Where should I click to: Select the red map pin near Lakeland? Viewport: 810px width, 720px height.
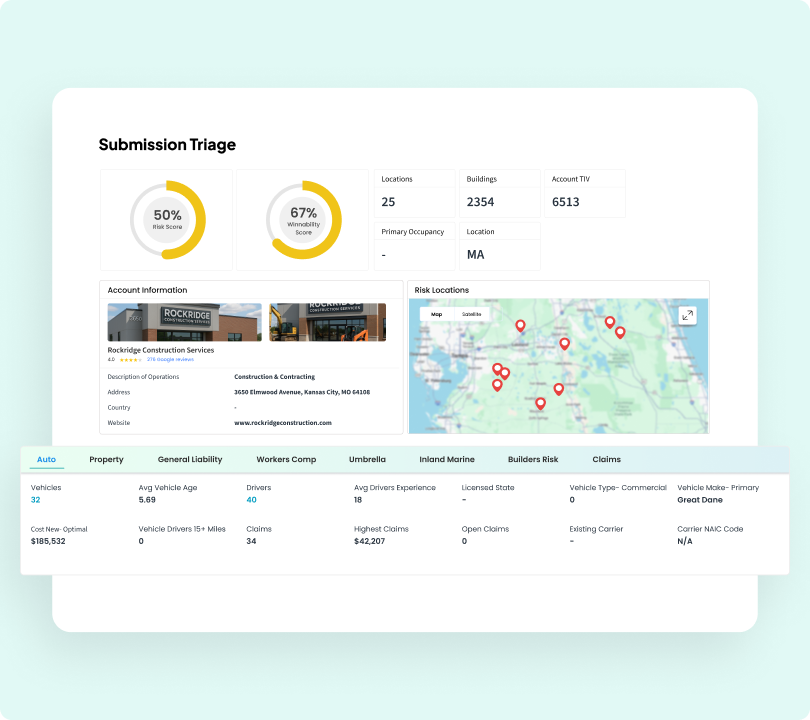coord(520,326)
